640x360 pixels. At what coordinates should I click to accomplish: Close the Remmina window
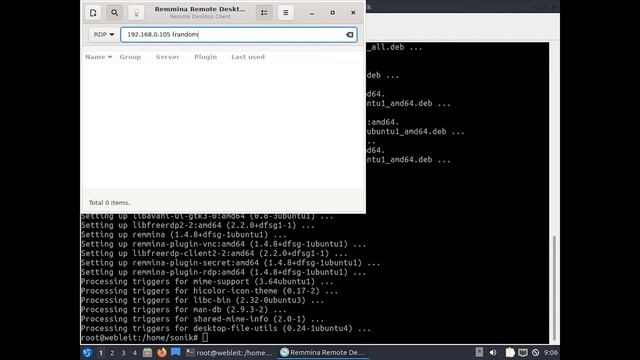(x=353, y=13)
